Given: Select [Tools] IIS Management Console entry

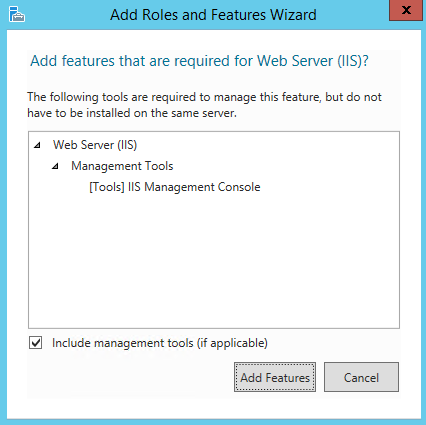Looking at the screenshot, I should coord(175,187).
